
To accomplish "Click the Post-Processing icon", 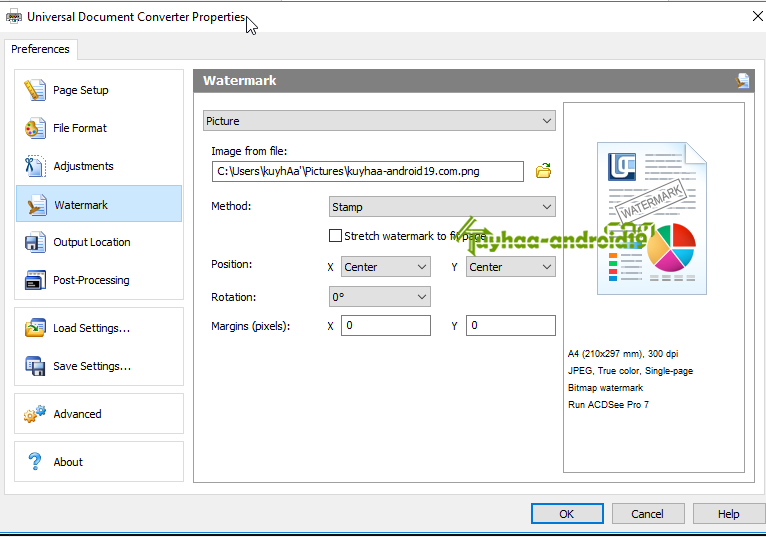I will 35,280.
